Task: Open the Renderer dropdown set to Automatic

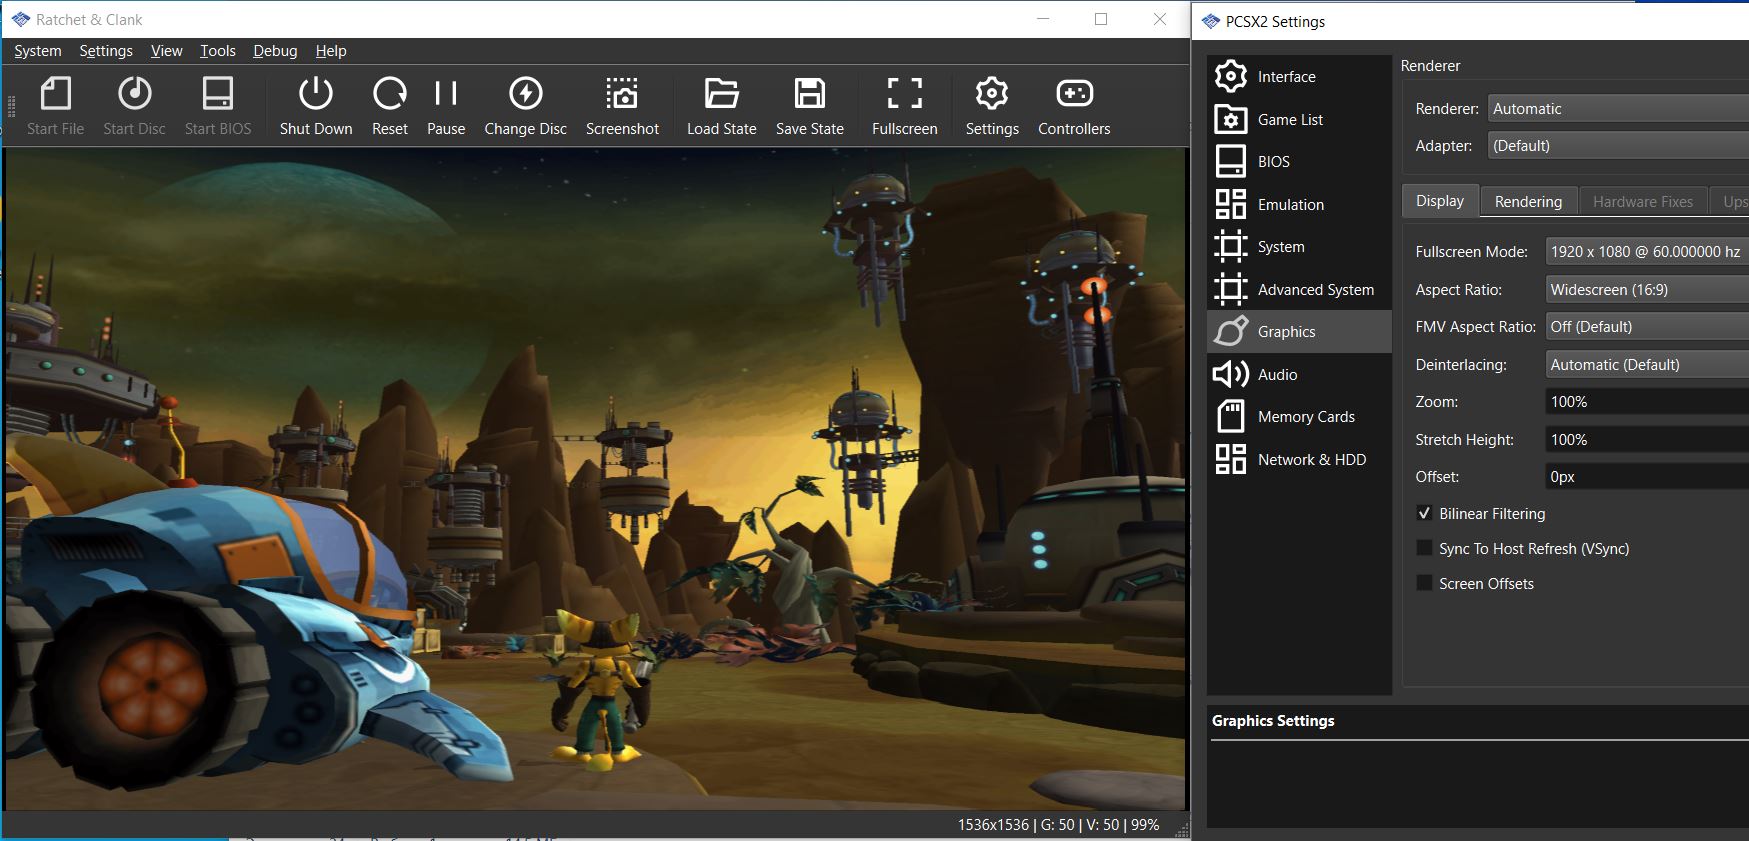Action: click(x=1618, y=108)
